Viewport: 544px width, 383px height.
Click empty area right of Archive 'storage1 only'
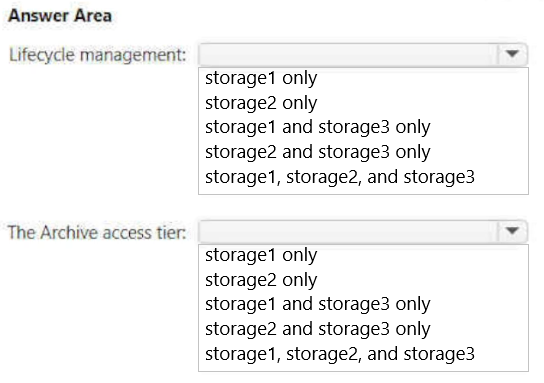click(x=423, y=255)
